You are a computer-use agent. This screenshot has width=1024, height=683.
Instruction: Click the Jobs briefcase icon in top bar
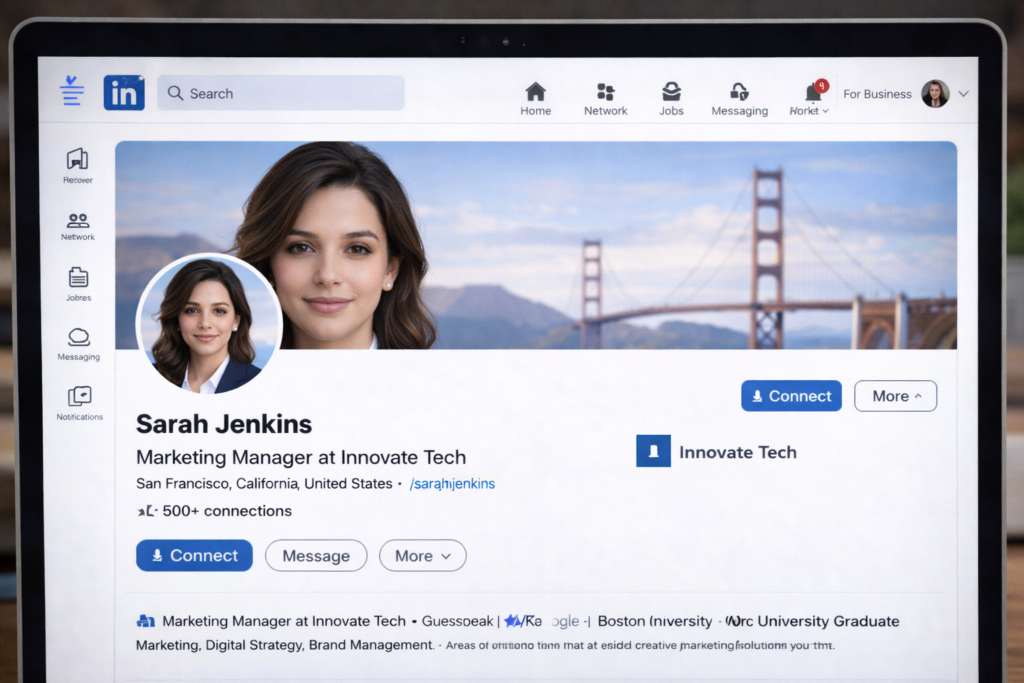pos(671,92)
